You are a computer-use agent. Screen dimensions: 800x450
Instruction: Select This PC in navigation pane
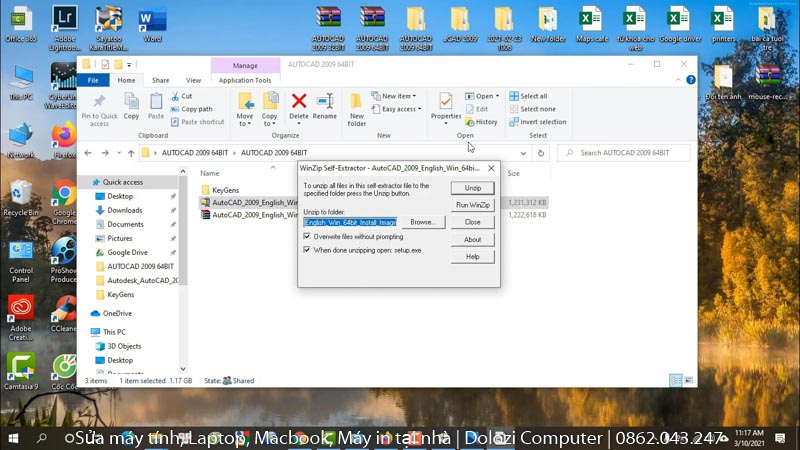tap(114, 332)
